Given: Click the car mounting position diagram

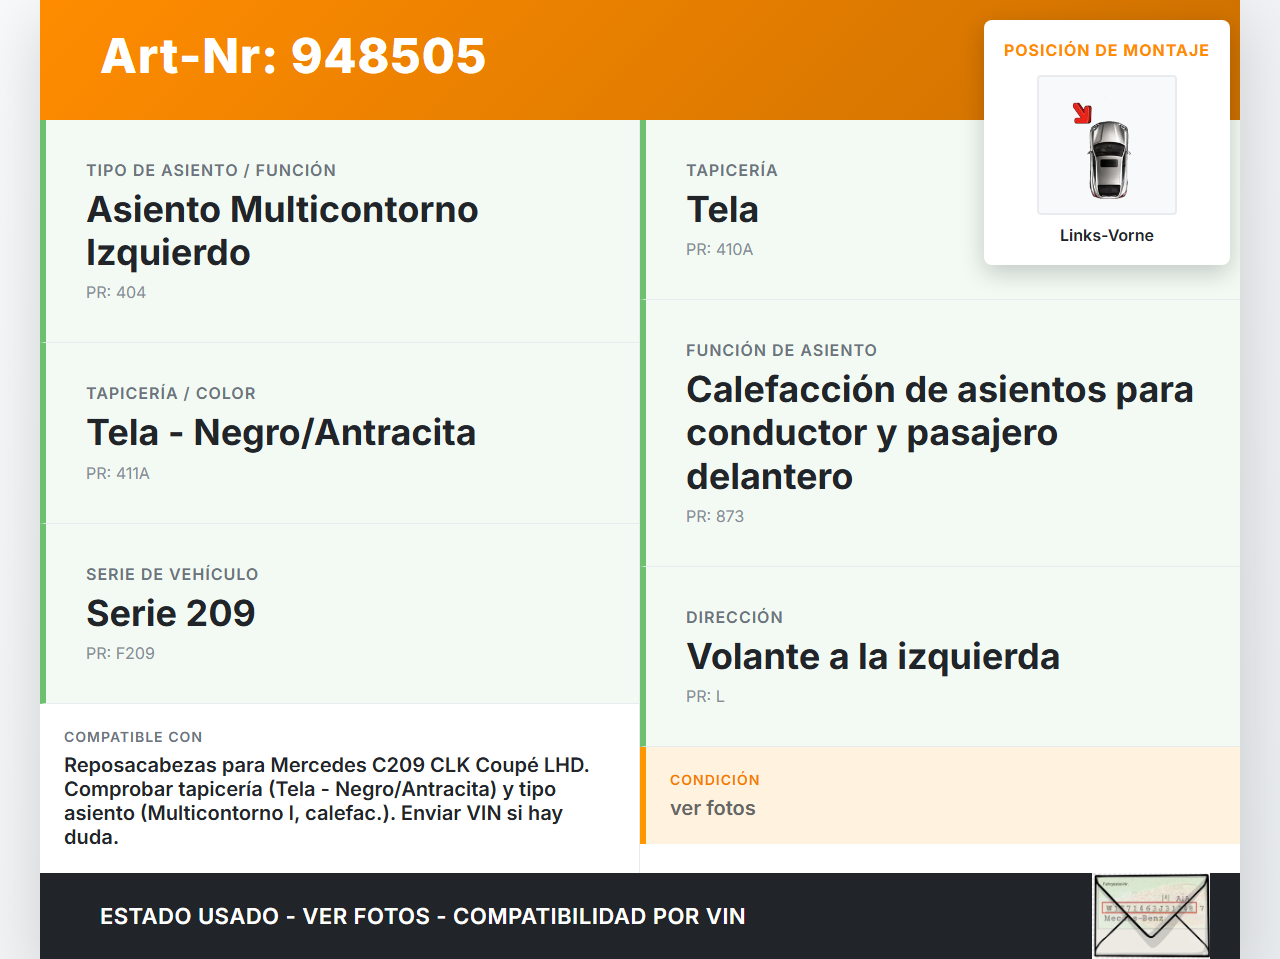Looking at the screenshot, I should (1107, 145).
